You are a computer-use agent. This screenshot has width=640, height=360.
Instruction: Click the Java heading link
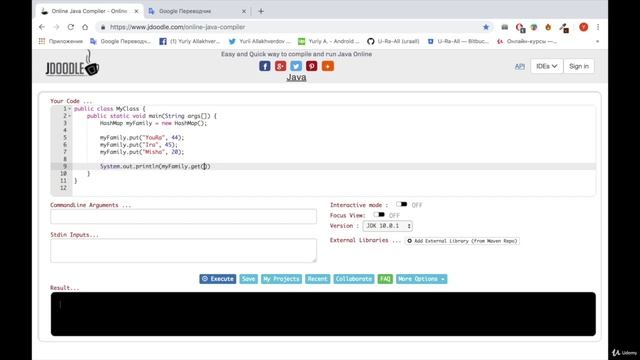296,77
